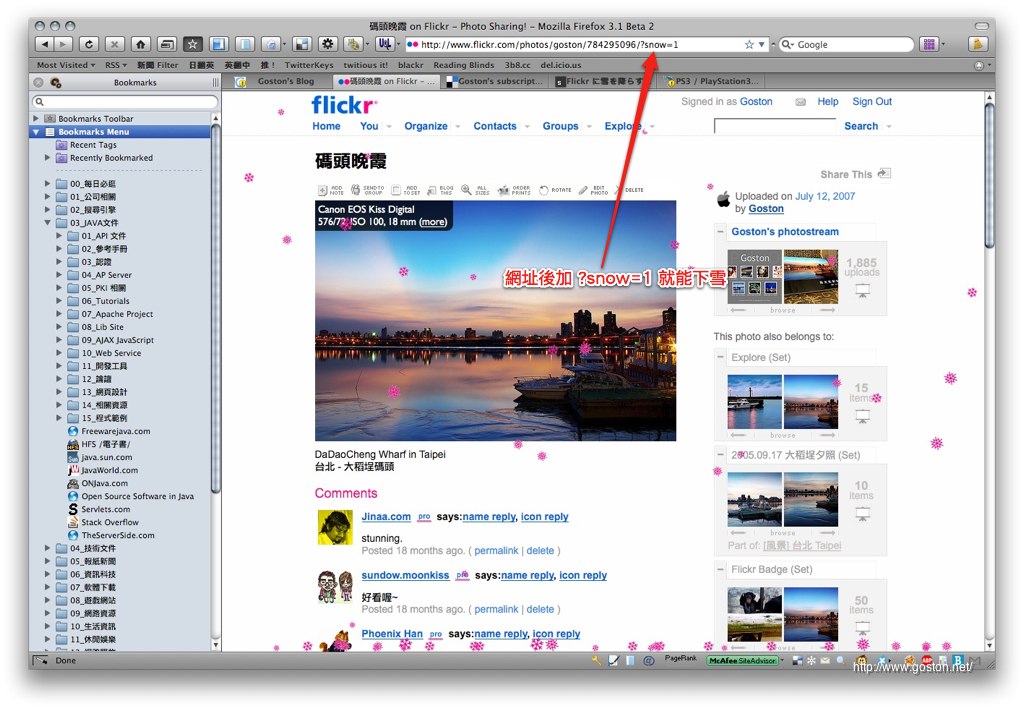Screen dimensions: 1024x709
Task: Click the Stop loading X button
Action: pyautogui.click(x=114, y=44)
